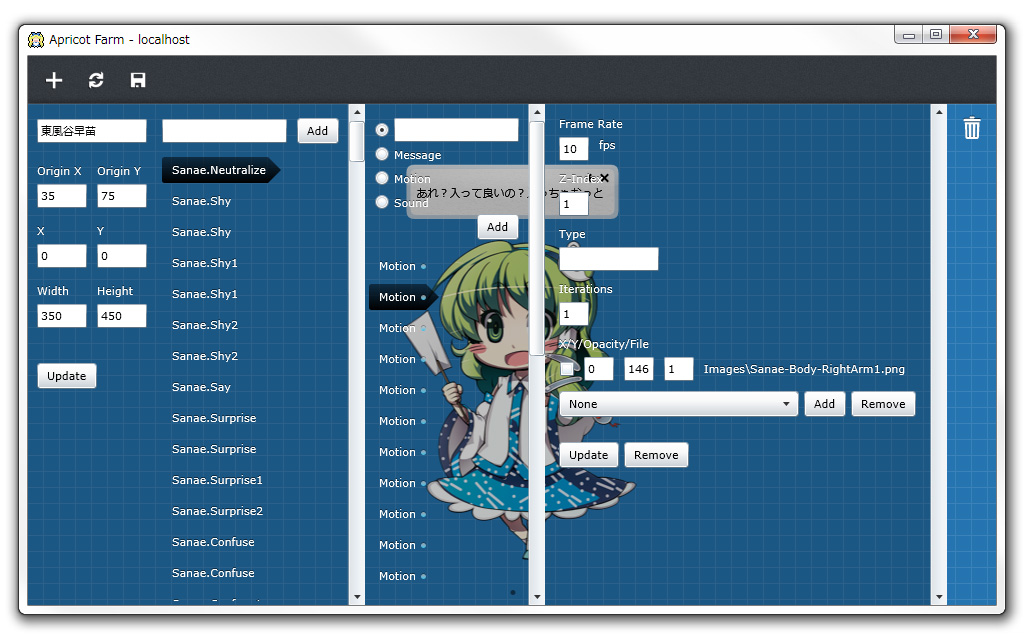The image size is (1024, 640).
Task: Select the Sound radio button
Action: 382,202
